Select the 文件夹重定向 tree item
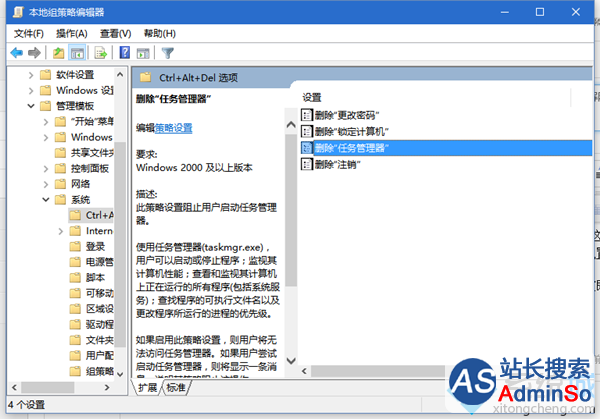 tap(99, 340)
